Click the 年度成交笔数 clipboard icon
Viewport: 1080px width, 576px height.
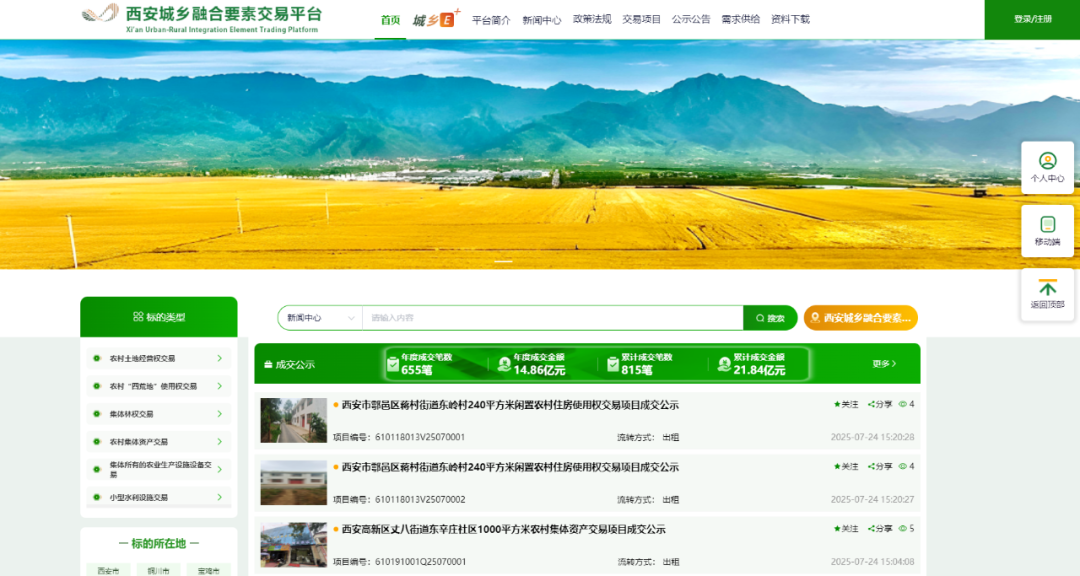393,364
